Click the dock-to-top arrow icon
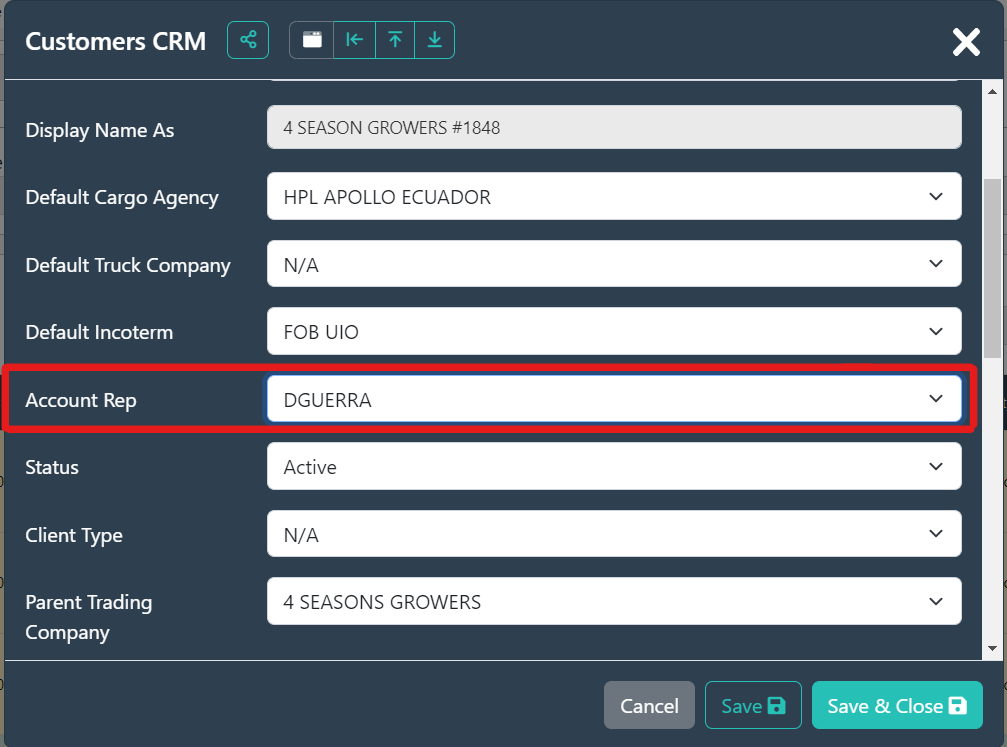 395,40
